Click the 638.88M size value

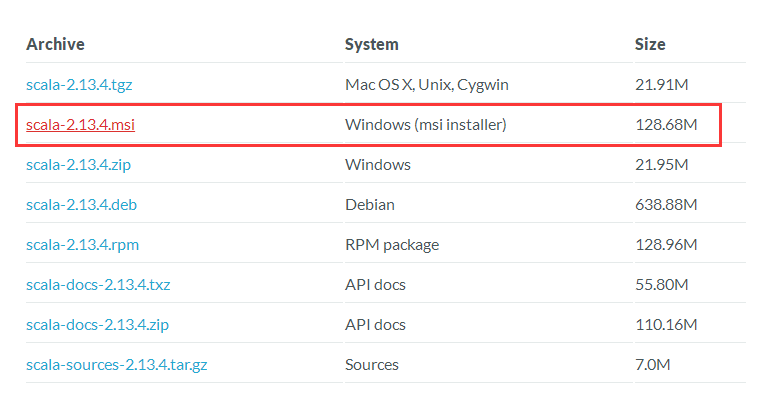(x=666, y=205)
